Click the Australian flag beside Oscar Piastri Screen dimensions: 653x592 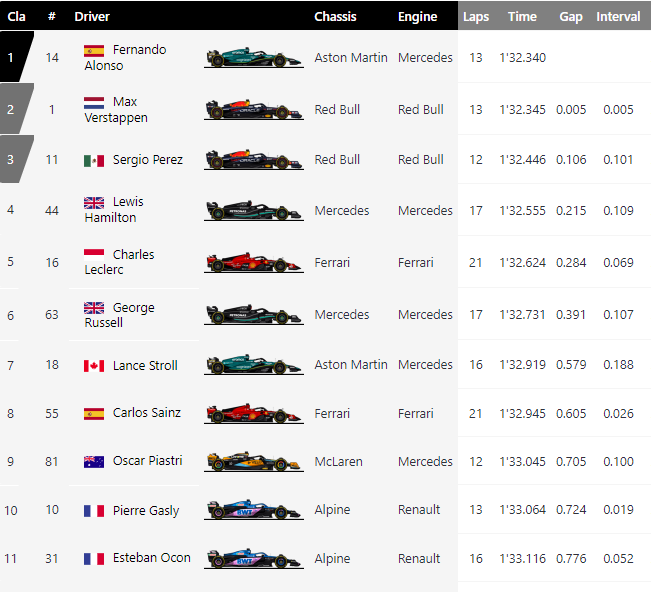[x=94, y=462]
